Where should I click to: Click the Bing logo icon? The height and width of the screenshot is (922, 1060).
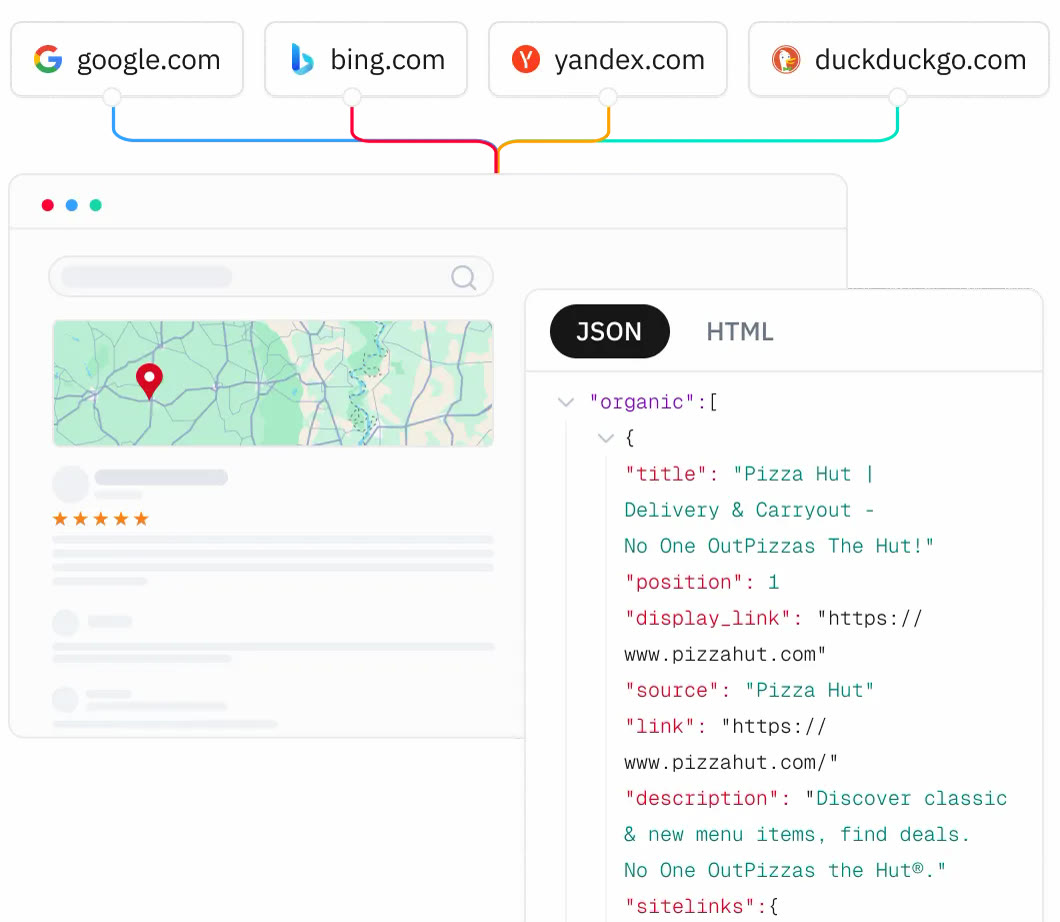[302, 59]
